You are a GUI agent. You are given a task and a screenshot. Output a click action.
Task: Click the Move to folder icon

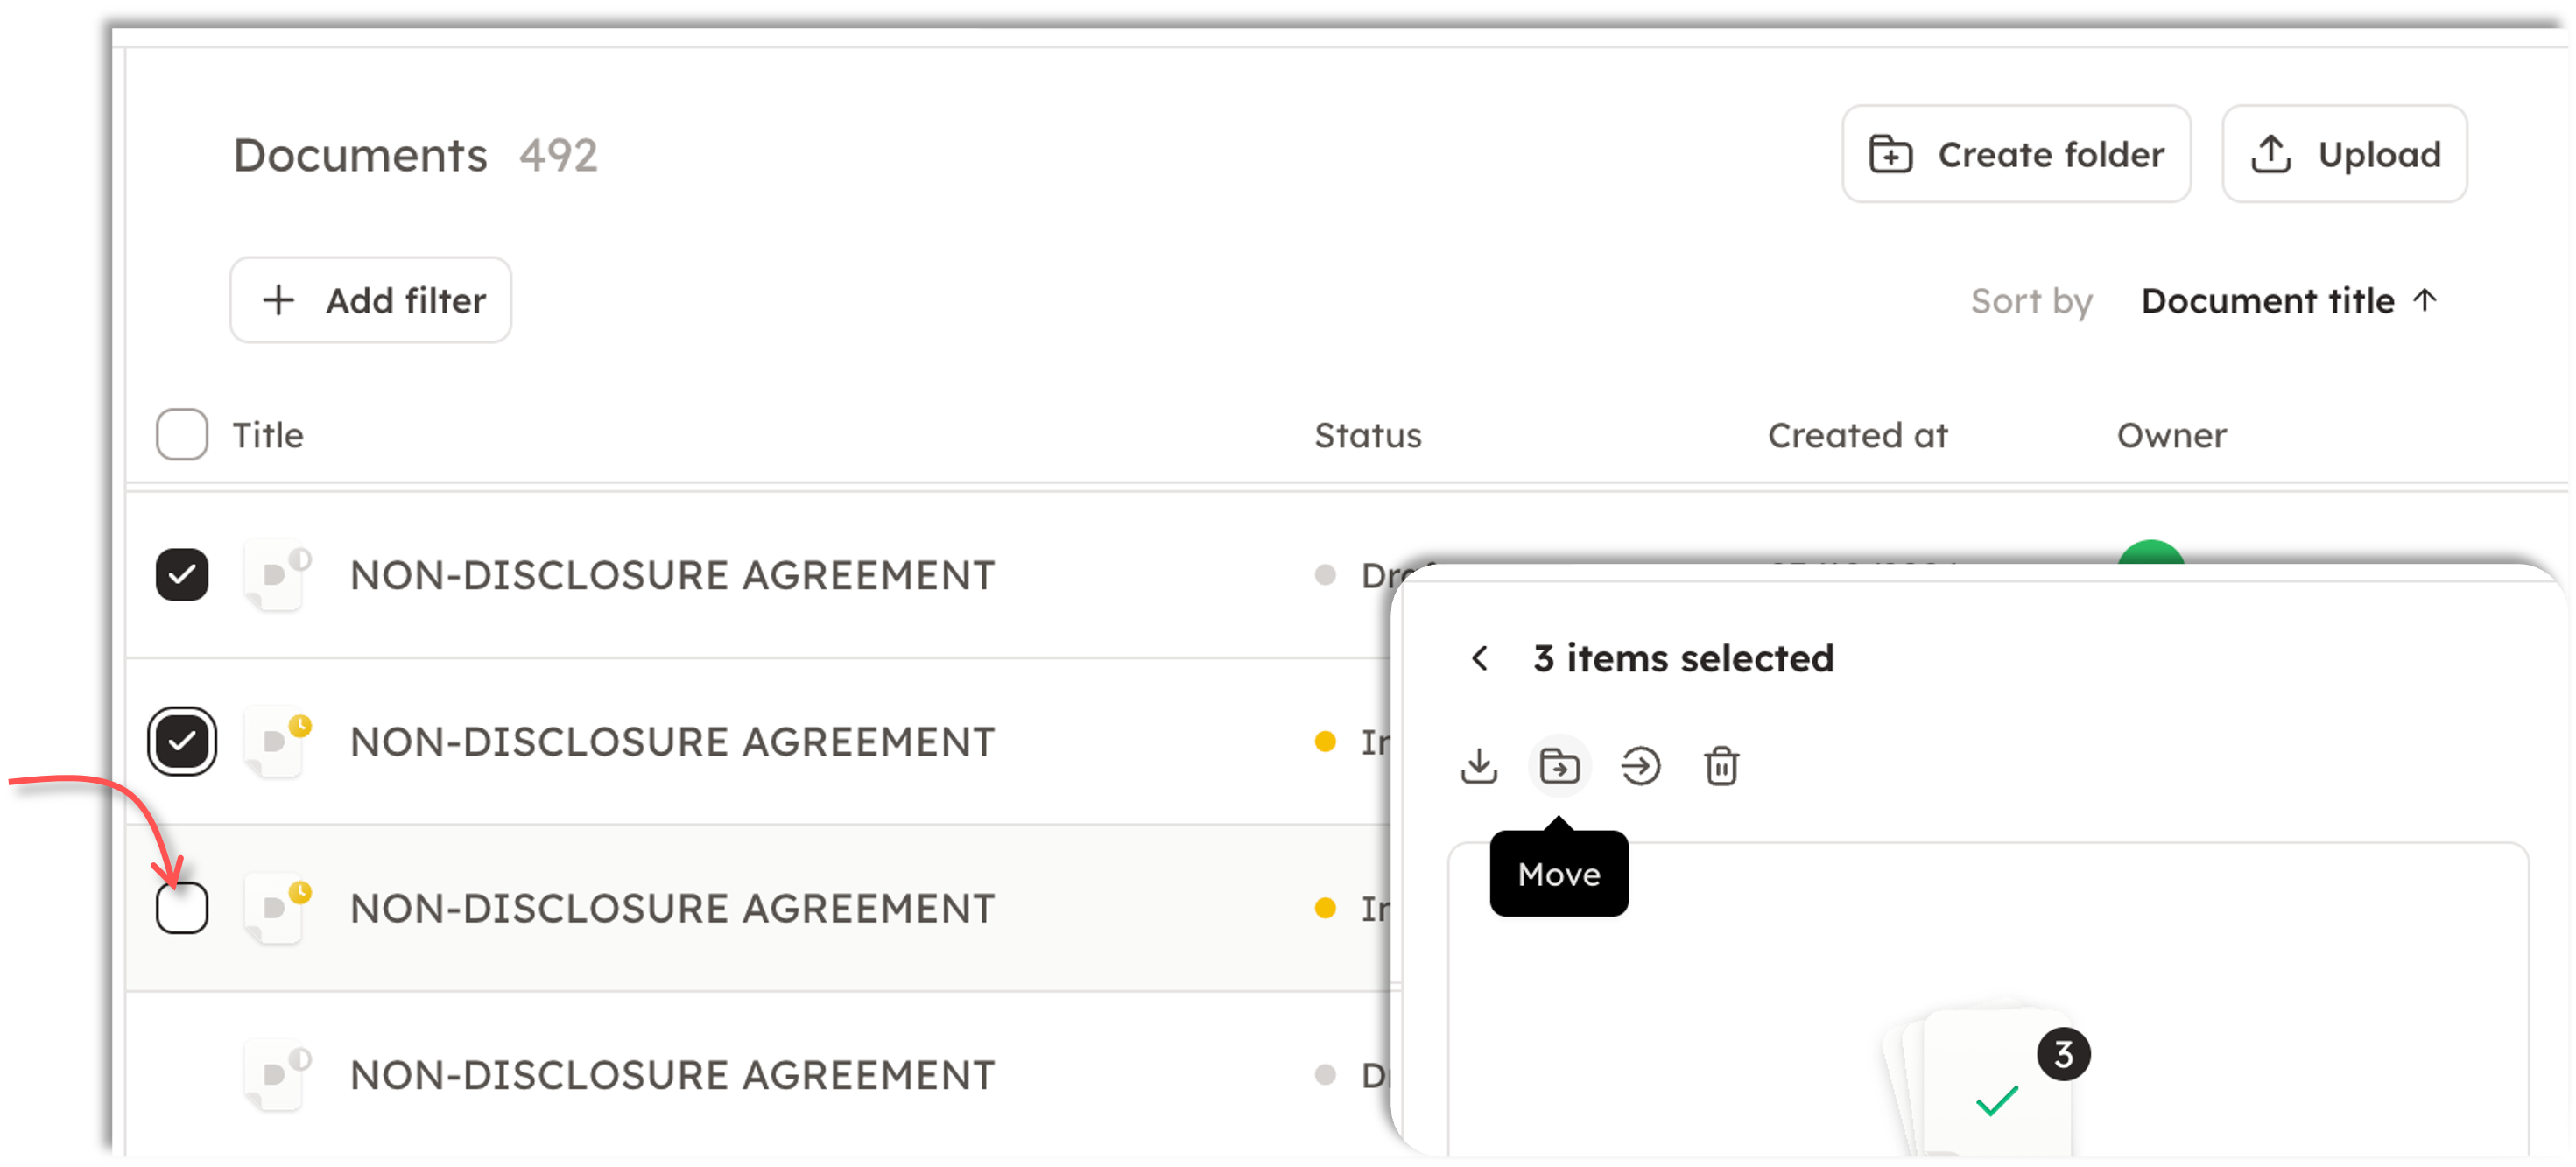click(1559, 767)
